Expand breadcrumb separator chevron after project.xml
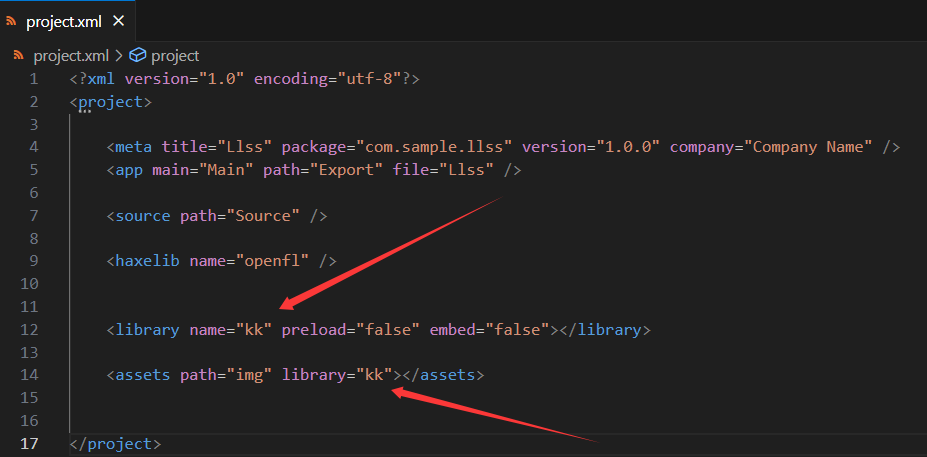 pyautogui.click(x=119, y=56)
